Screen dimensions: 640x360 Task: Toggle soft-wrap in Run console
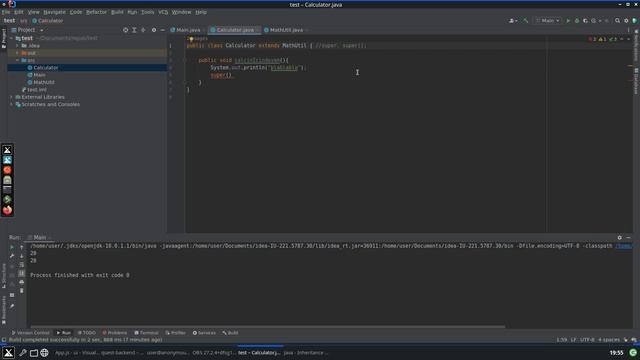click(x=22, y=264)
